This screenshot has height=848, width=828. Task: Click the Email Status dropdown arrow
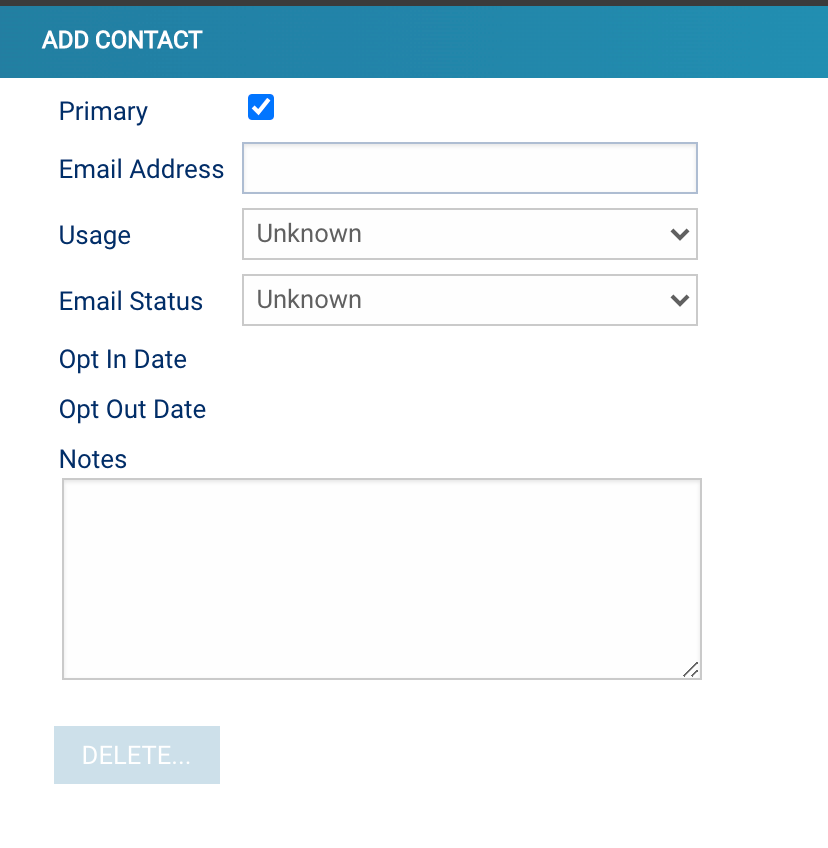(680, 300)
